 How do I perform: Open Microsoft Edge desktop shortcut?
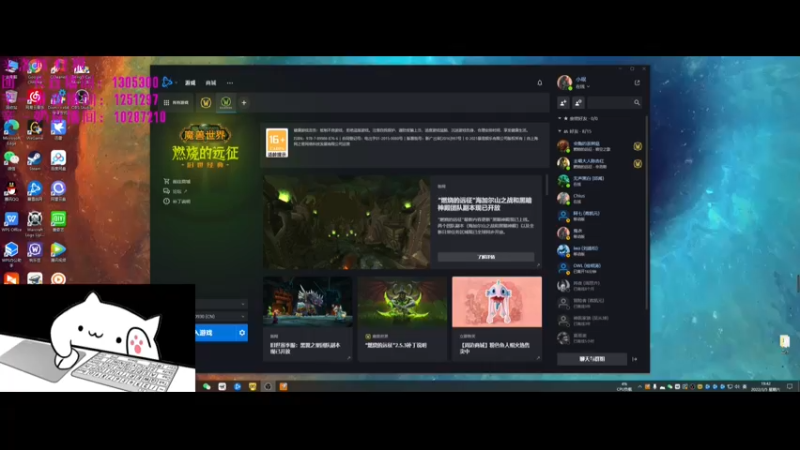pyautogui.click(x=11, y=132)
